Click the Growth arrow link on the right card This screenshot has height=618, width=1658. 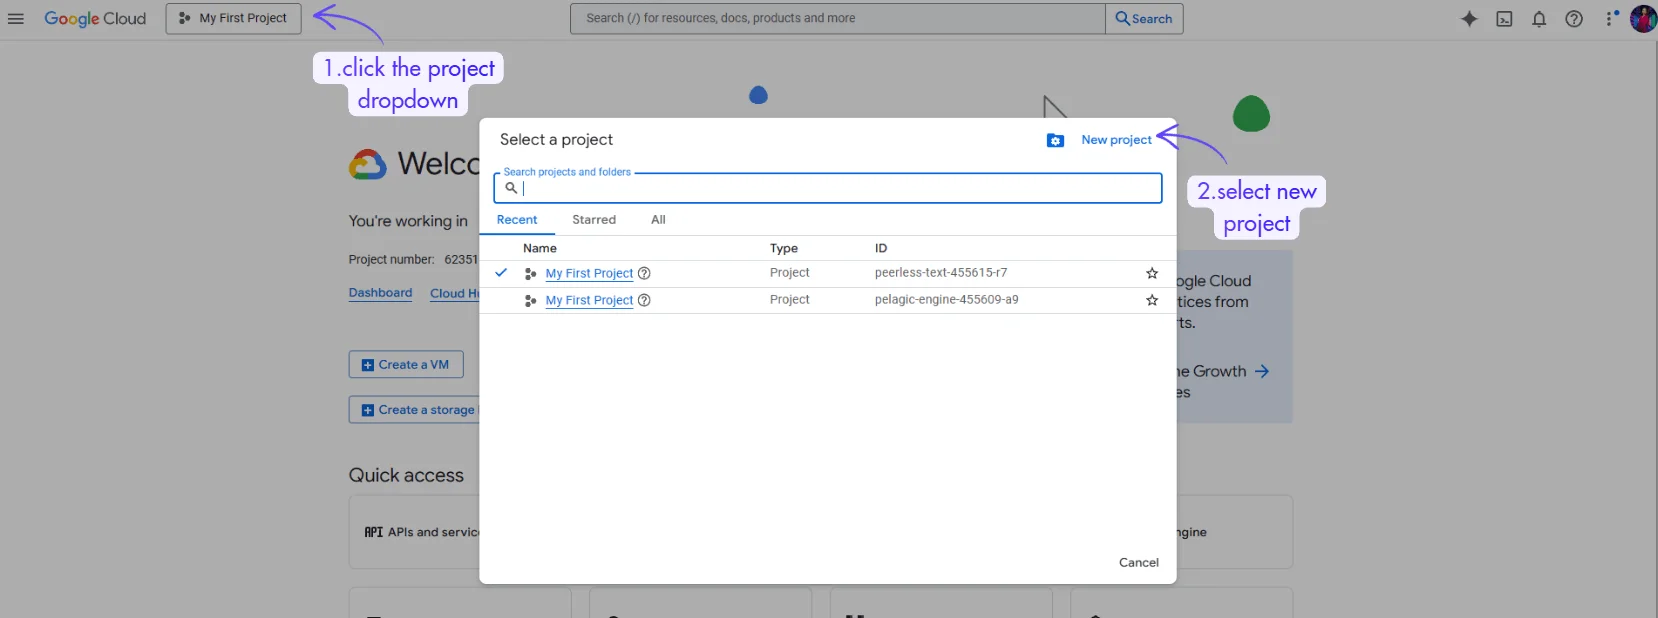coord(1262,371)
